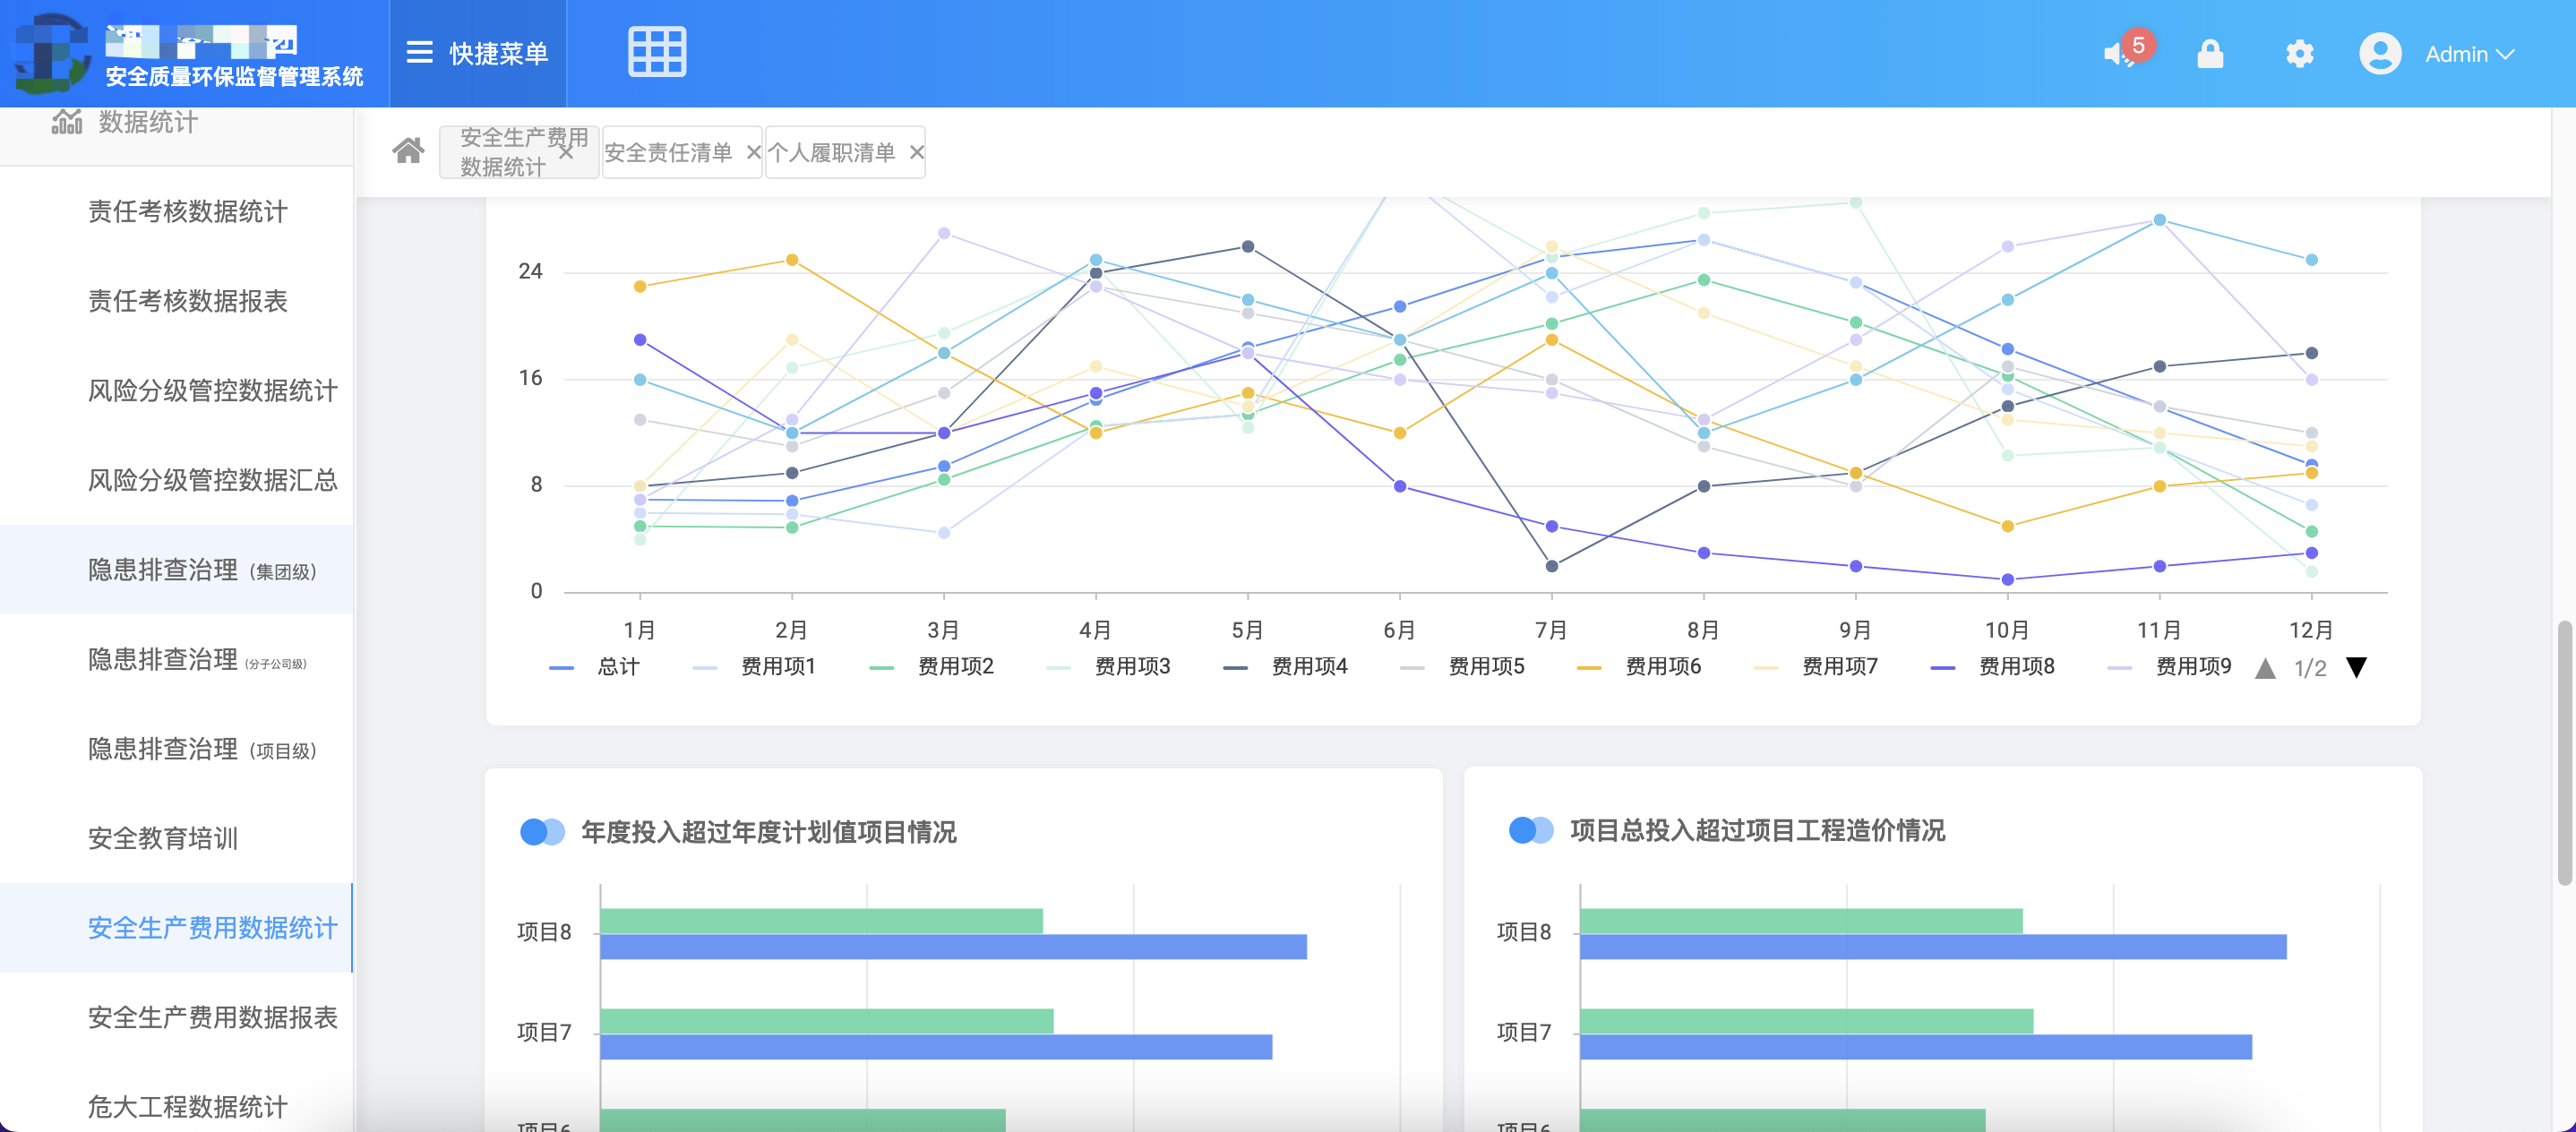Click the 数据统计 chart icon in sidebar
The width and height of the screenshot is (2576, 1132).
[67, 122]
